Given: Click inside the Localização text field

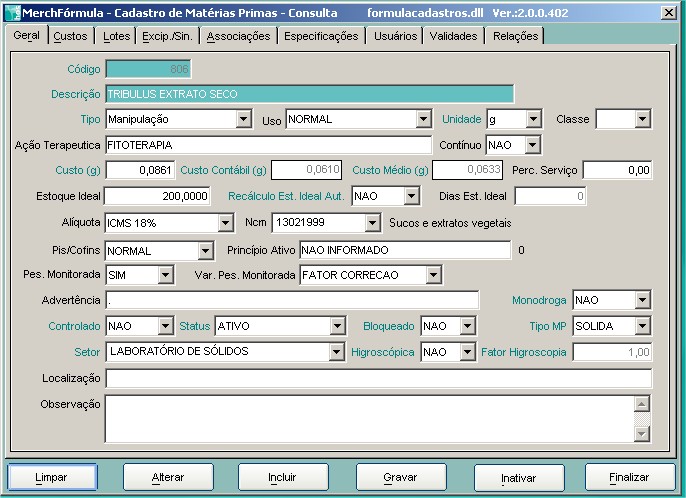Looking at the screenshot, I should [378, 378].
